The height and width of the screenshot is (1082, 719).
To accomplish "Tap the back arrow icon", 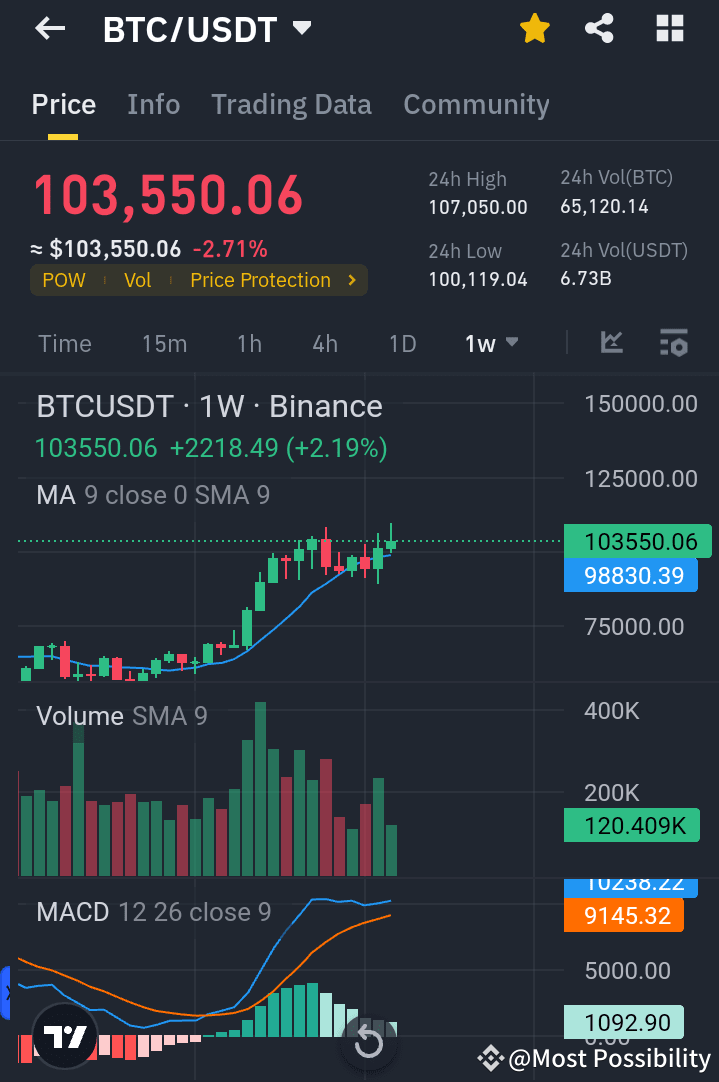I will click(x=50, y=29).
